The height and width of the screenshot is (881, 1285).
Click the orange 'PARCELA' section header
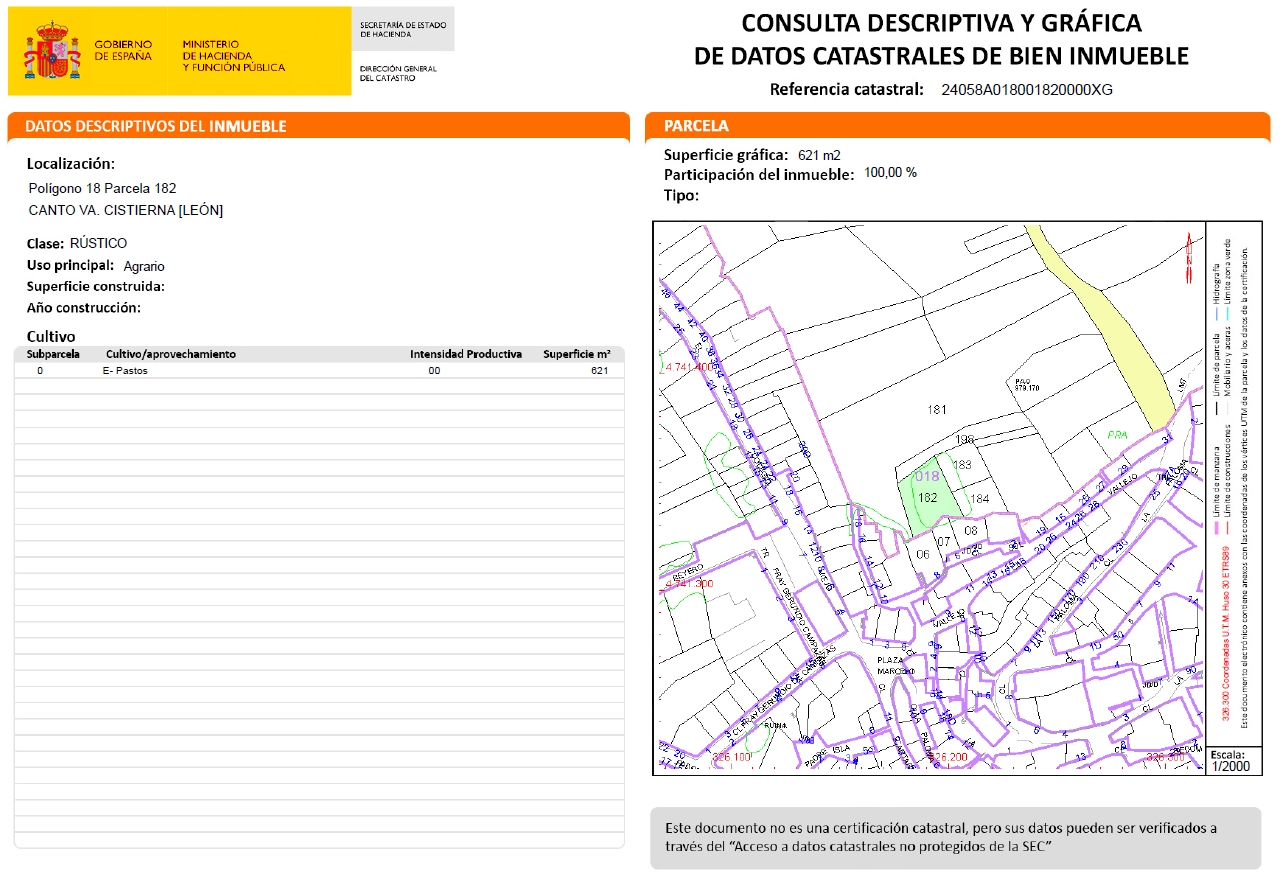pos(697,126)
